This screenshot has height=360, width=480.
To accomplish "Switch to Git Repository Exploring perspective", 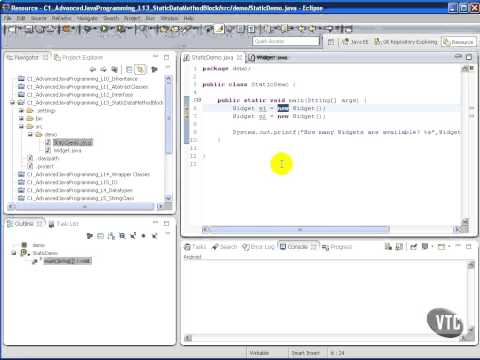I will [x=406, y=42].
